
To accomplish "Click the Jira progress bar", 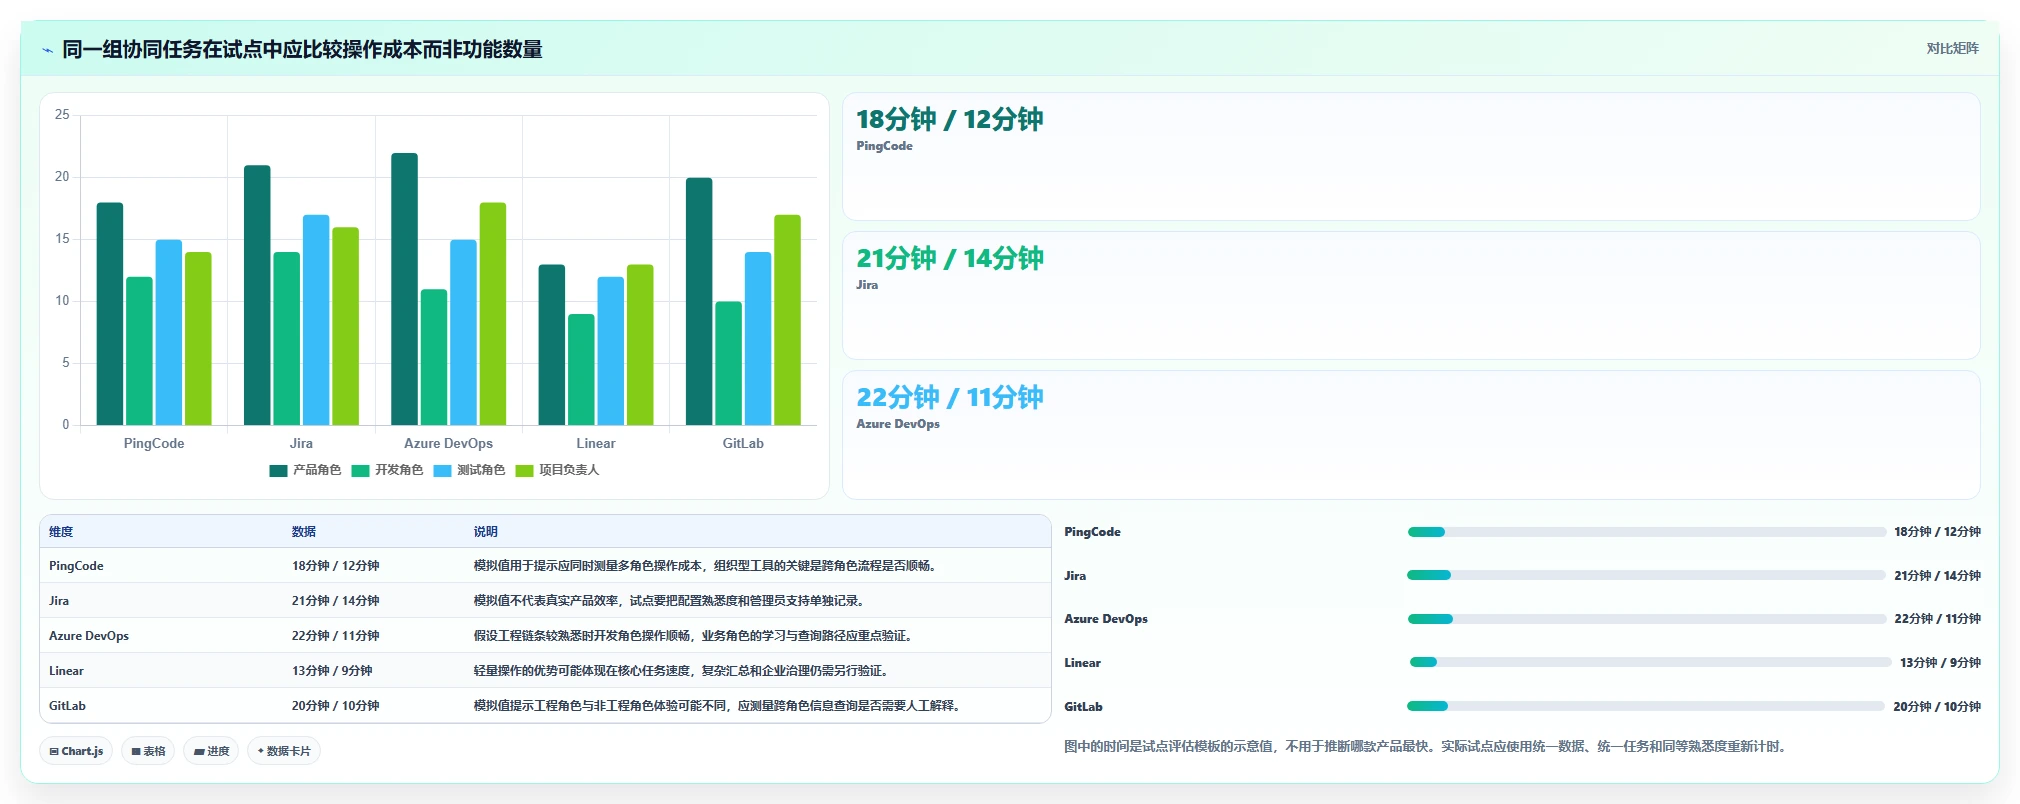I will pos(1646,575).
